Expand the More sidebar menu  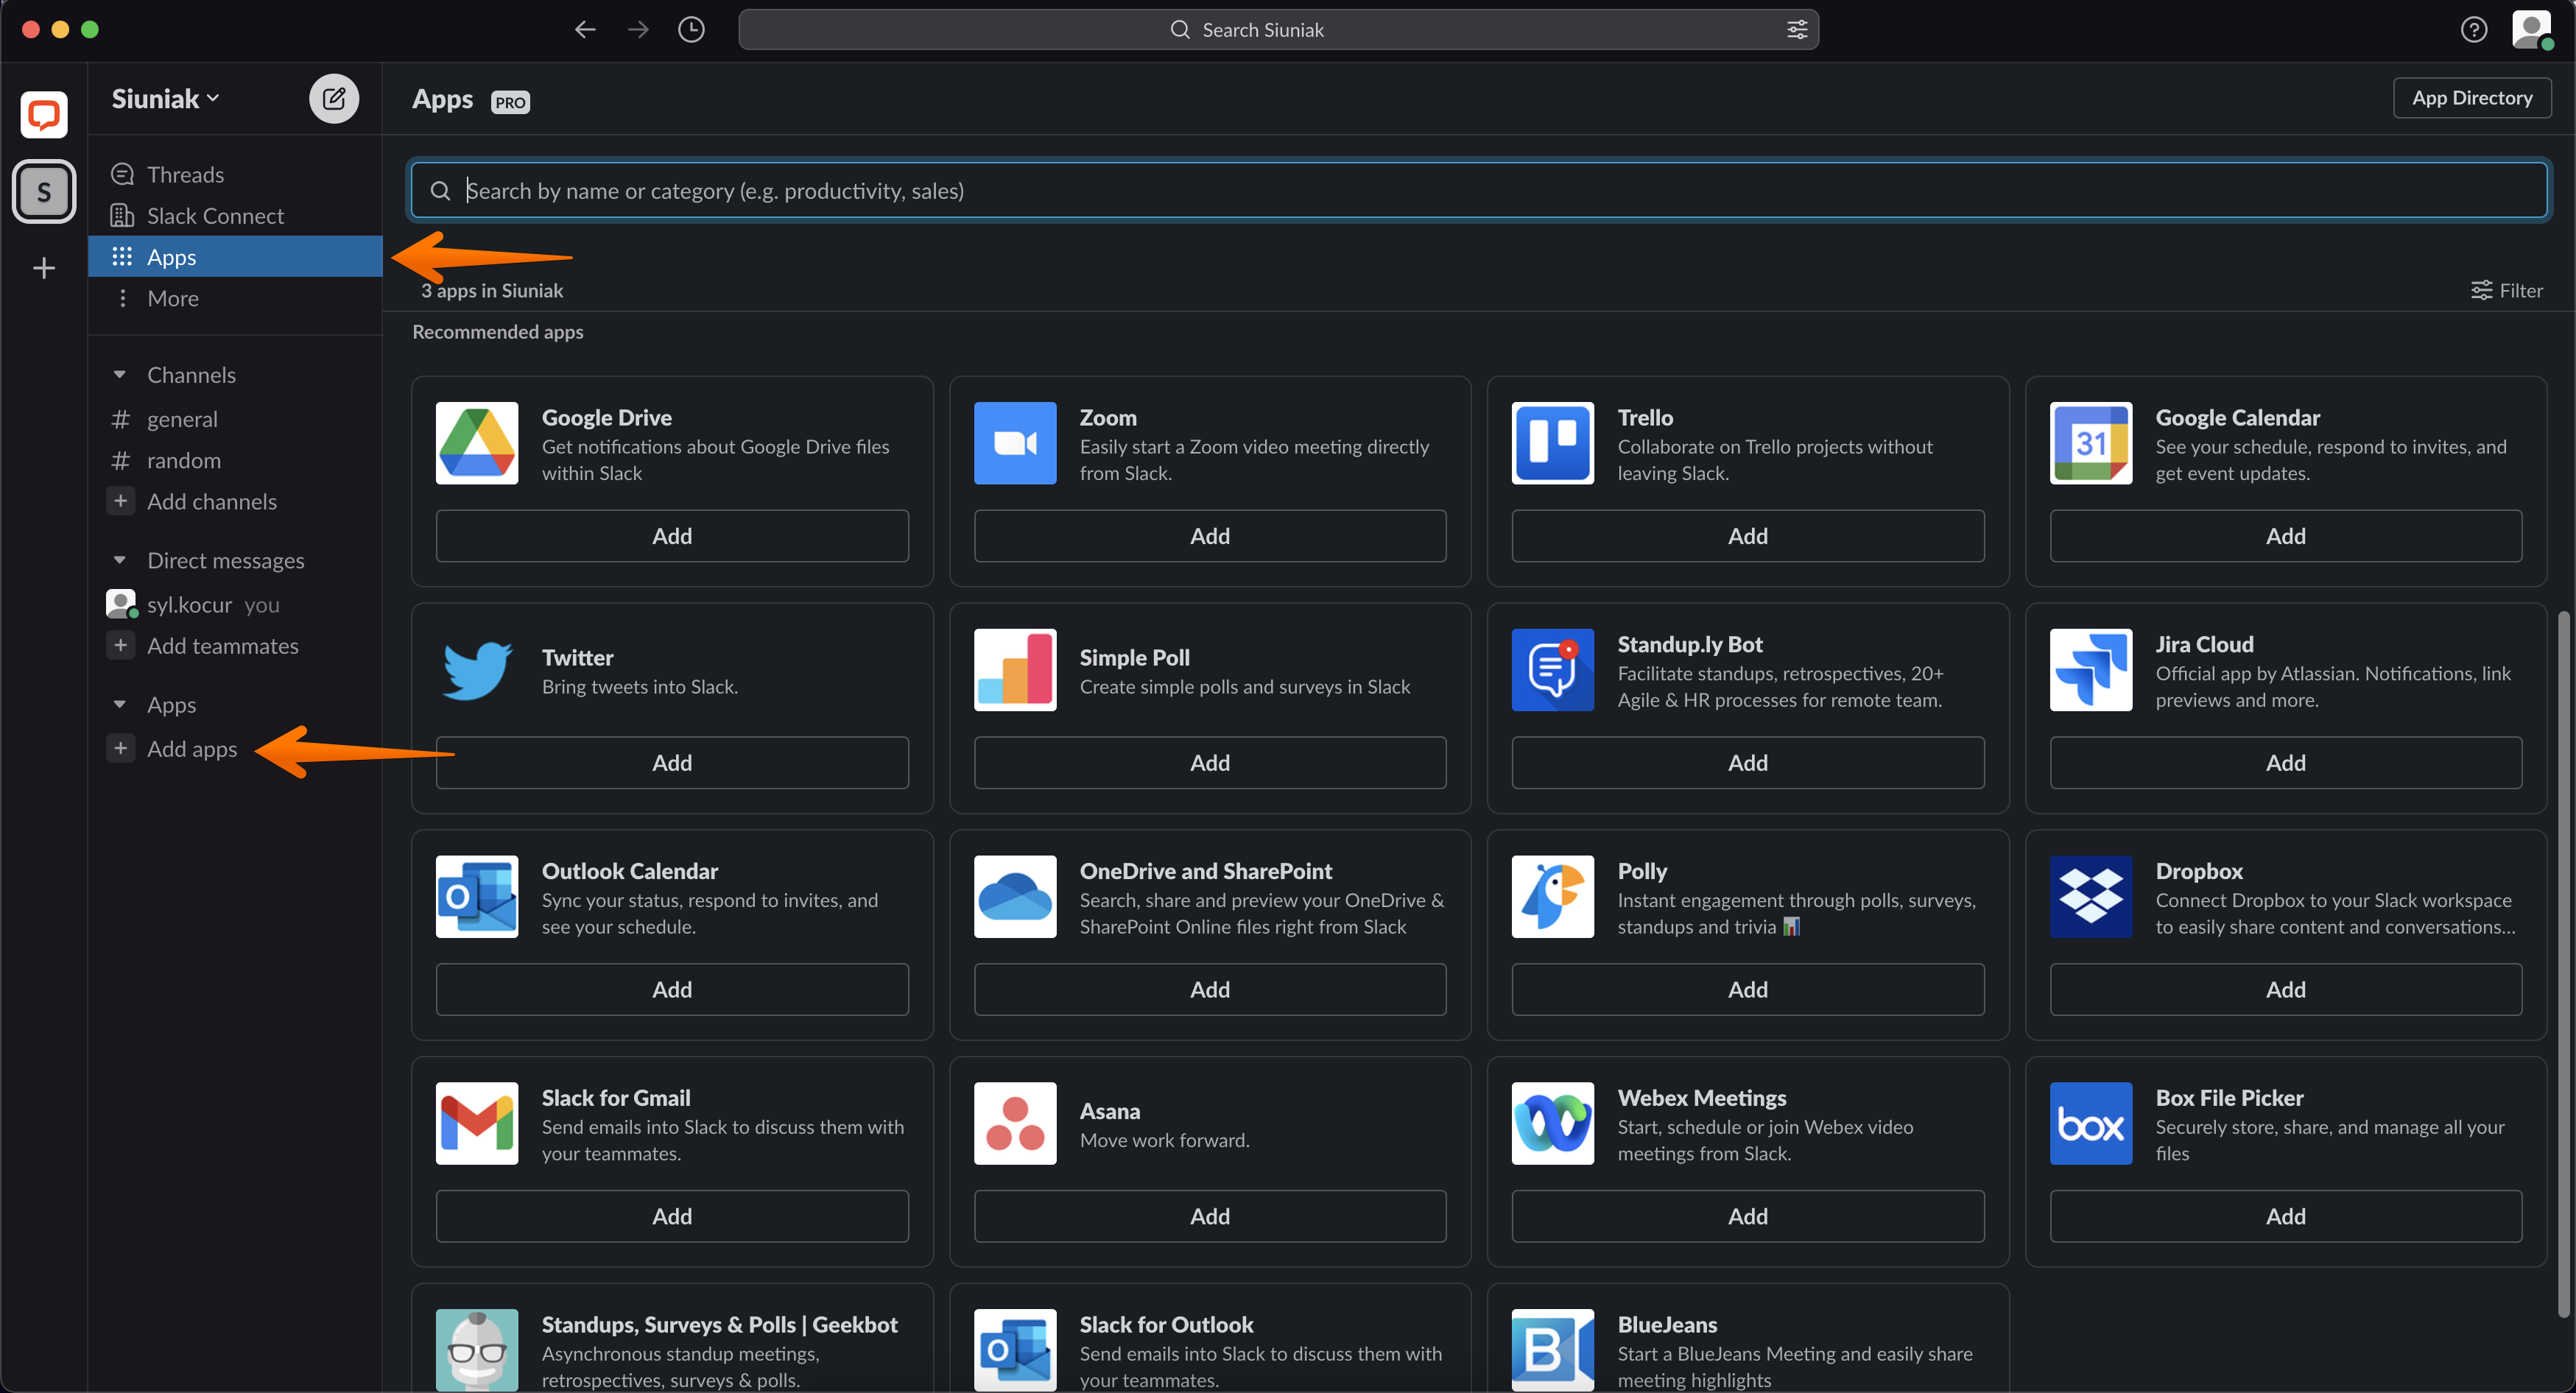coord(235,298)
